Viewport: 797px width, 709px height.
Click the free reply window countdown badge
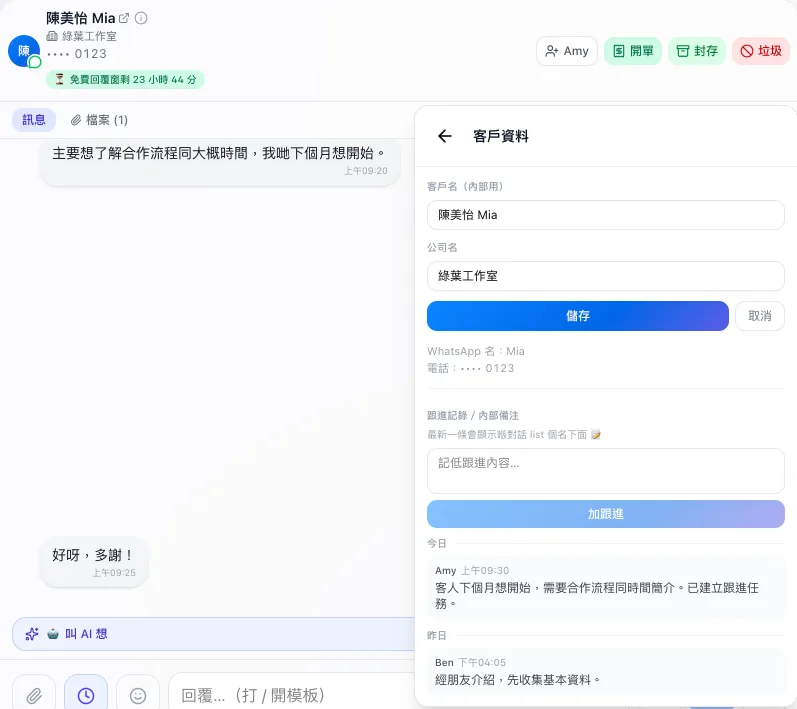(x=125, y=79)
